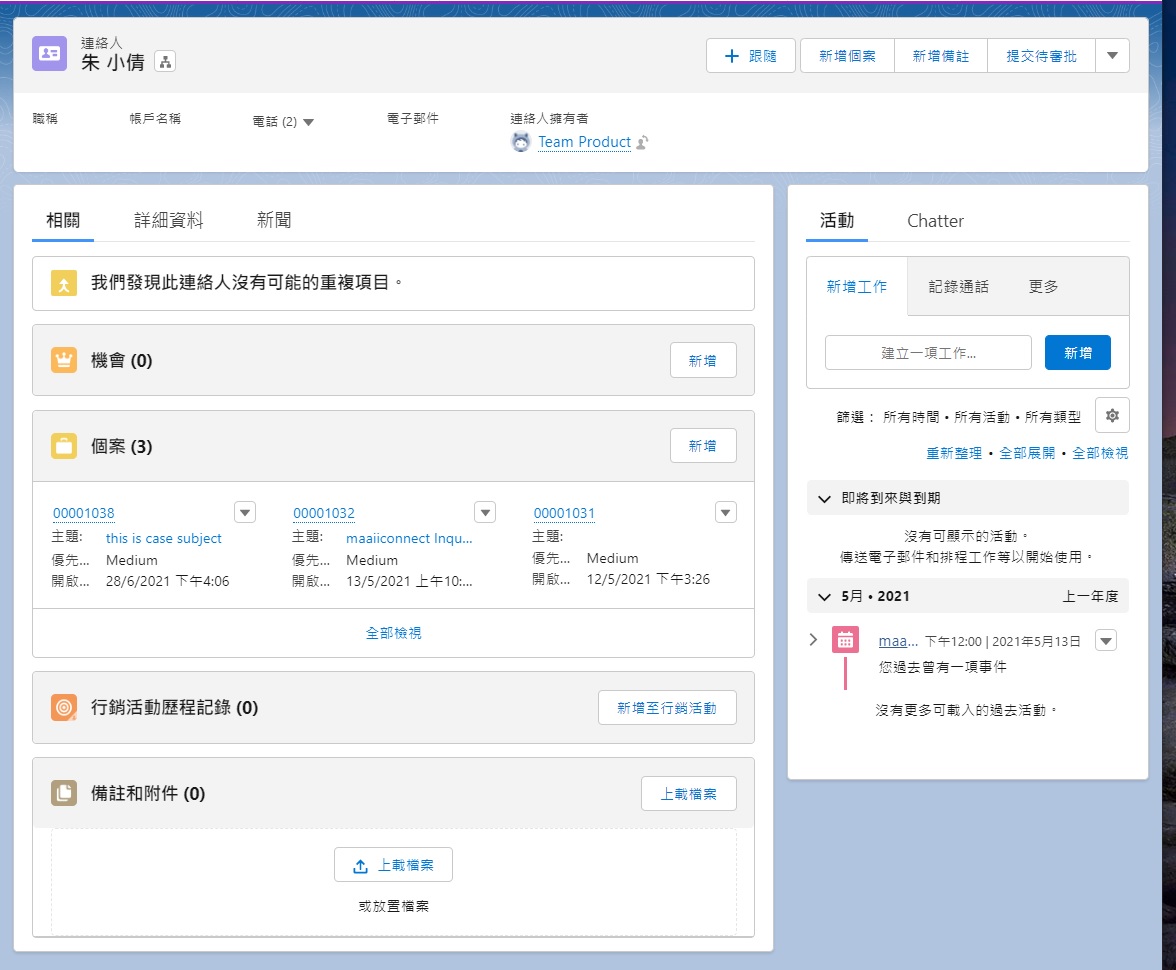Click the 跟隨 follow button
Image resolution: width=1176 pixels, height=970 pixels.
(751, 56)
